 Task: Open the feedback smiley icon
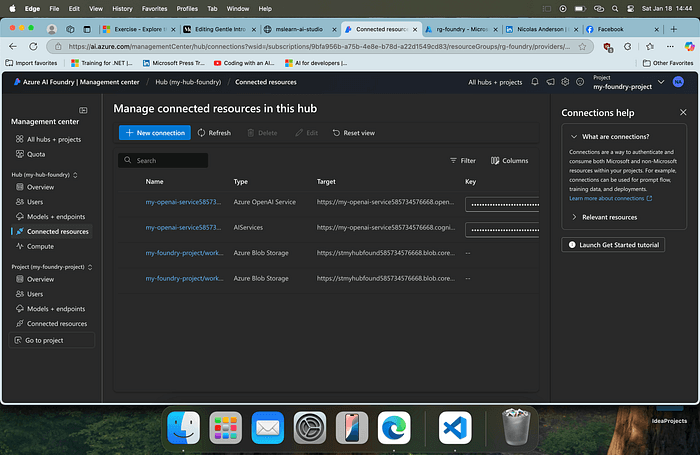(x=580, y=82)
